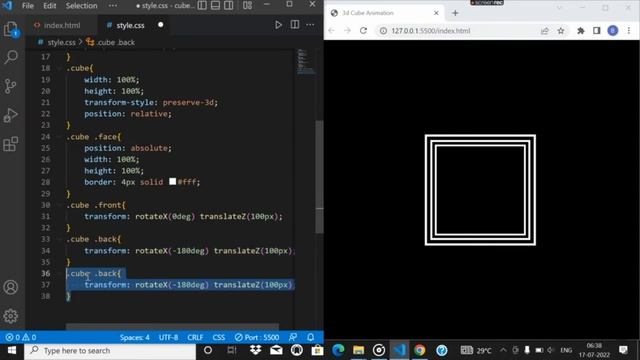The image size is (640, 360).
Task: Open the Selection menu
Action: [81, 6]
